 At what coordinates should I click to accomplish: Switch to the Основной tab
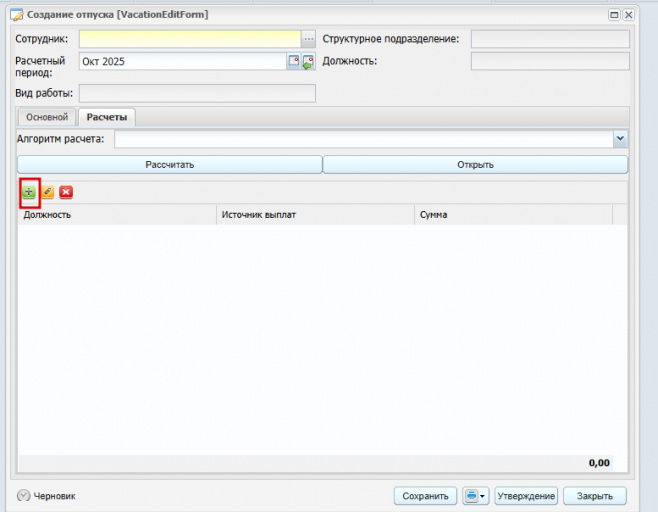point(47,117)
